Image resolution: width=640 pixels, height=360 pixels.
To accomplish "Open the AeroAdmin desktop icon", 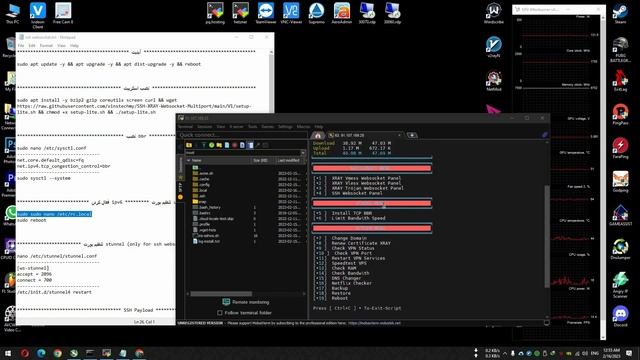I will (x=342, y=13).
